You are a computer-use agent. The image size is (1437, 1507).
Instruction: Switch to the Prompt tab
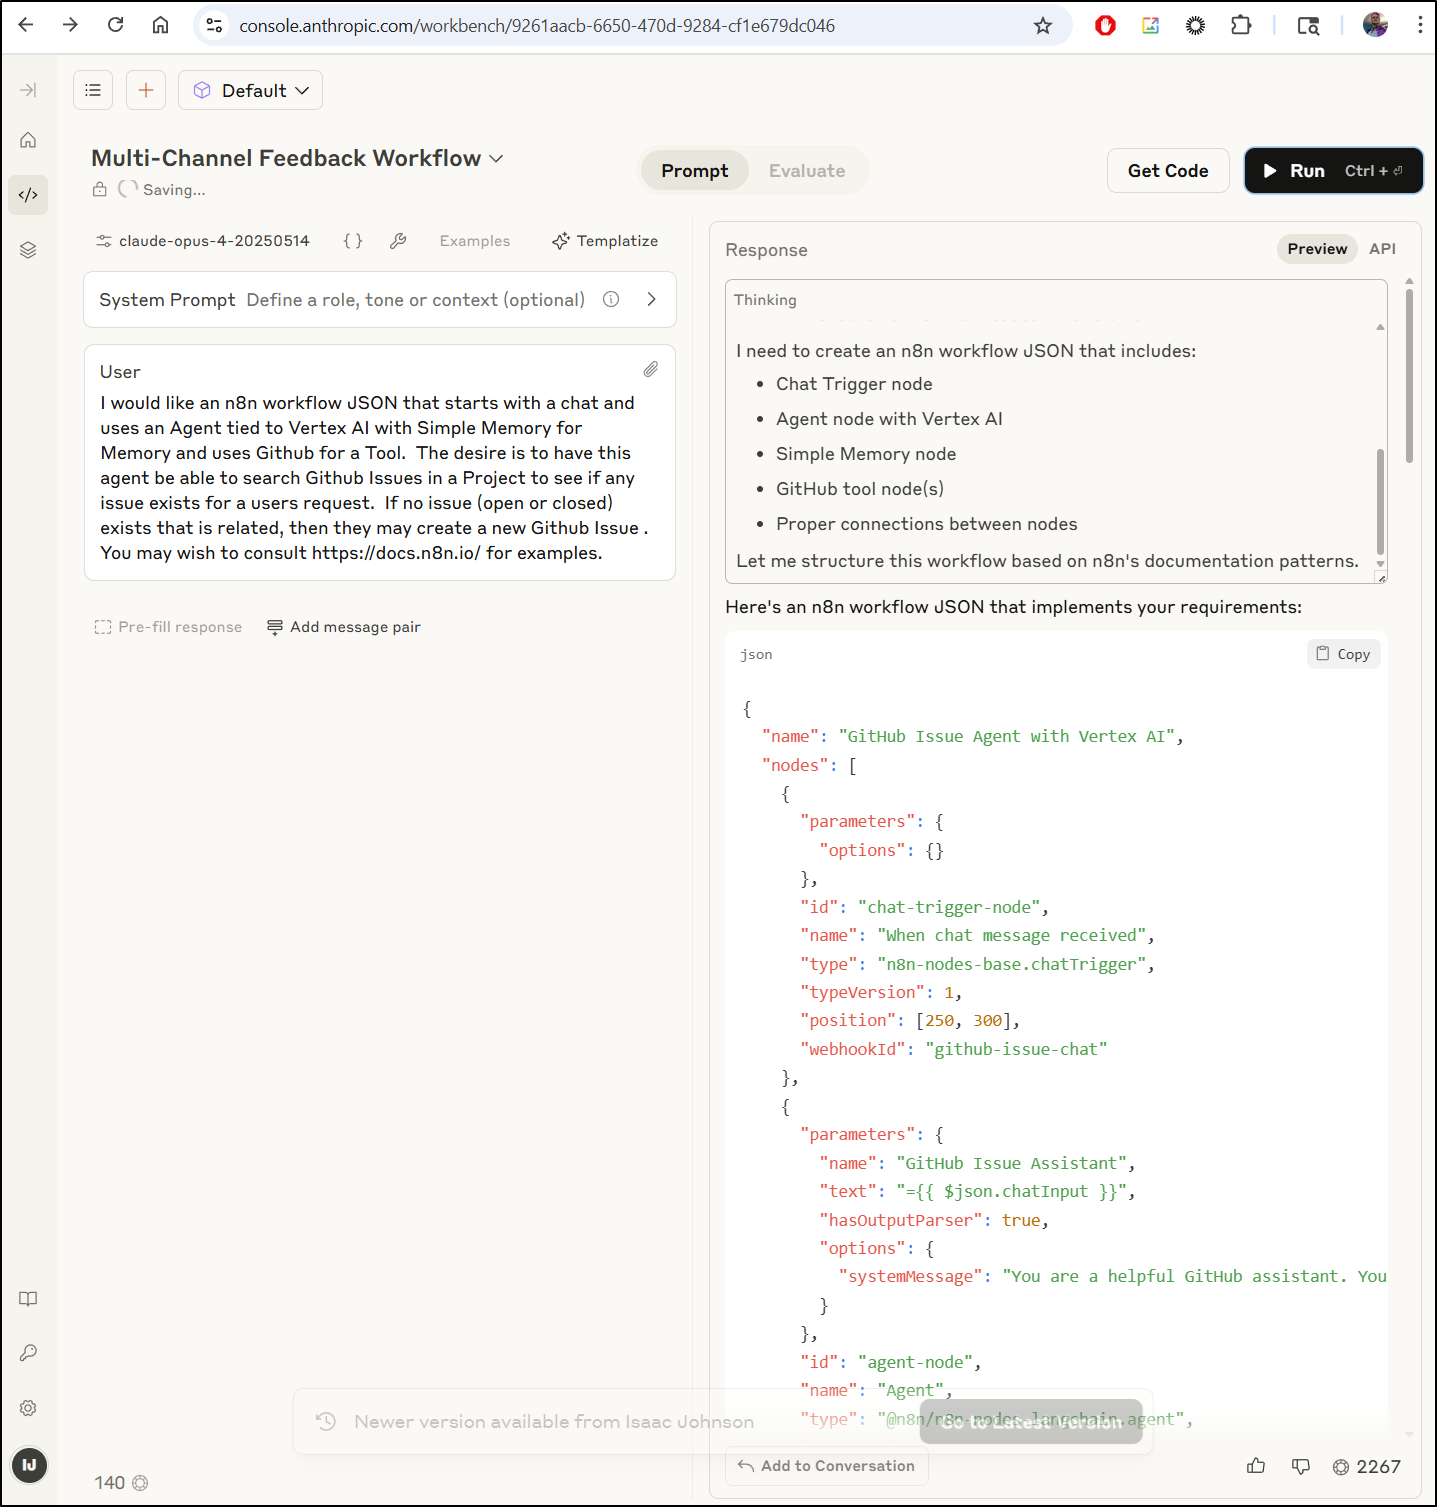tap(694, 171)
